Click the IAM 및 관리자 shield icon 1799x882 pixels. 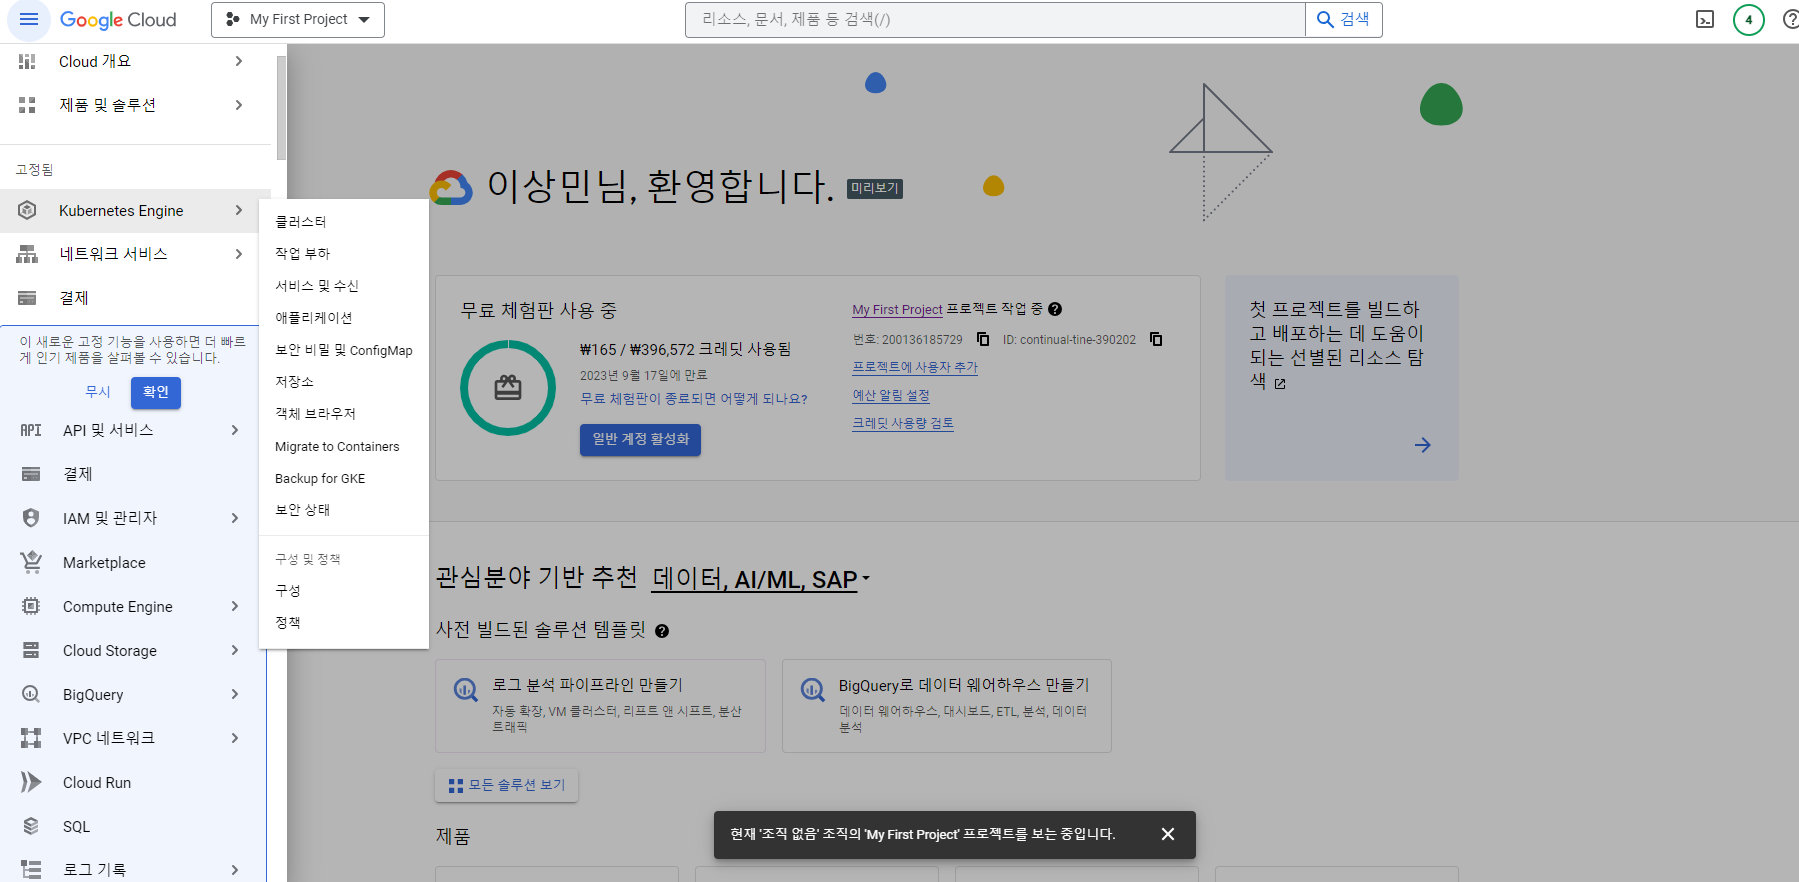pyautogui.click(x=31, y=518)
